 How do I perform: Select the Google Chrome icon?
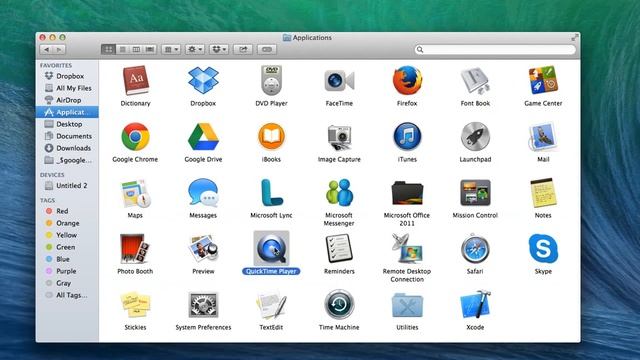pyautogui.click(x=135, y=137)
